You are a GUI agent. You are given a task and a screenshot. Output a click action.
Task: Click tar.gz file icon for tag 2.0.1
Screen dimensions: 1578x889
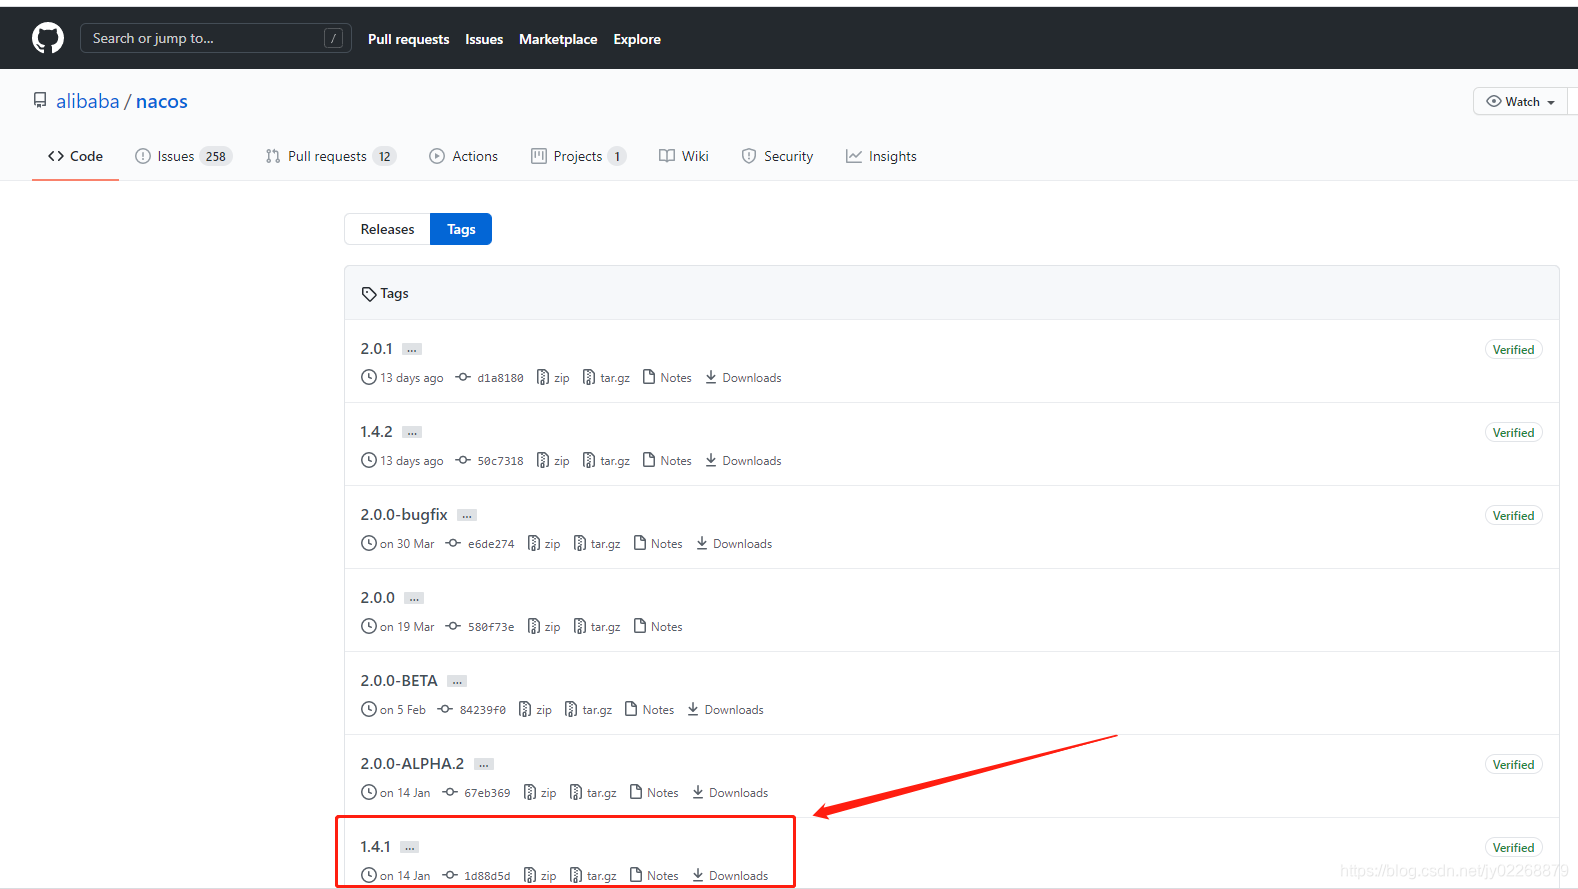click(589, 377)
